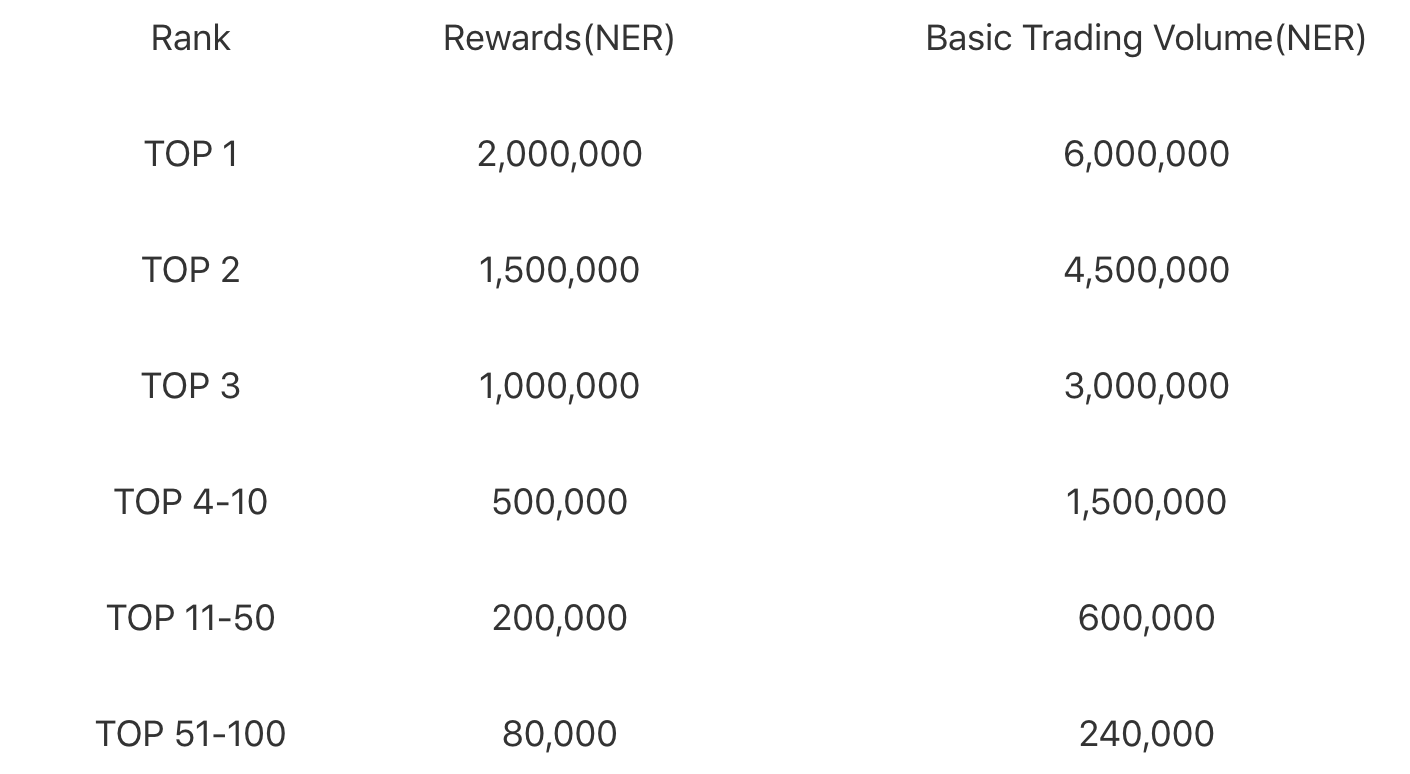The image size is (1410, 774).
Task: Click the Rank column header
Action: point(190,38)
